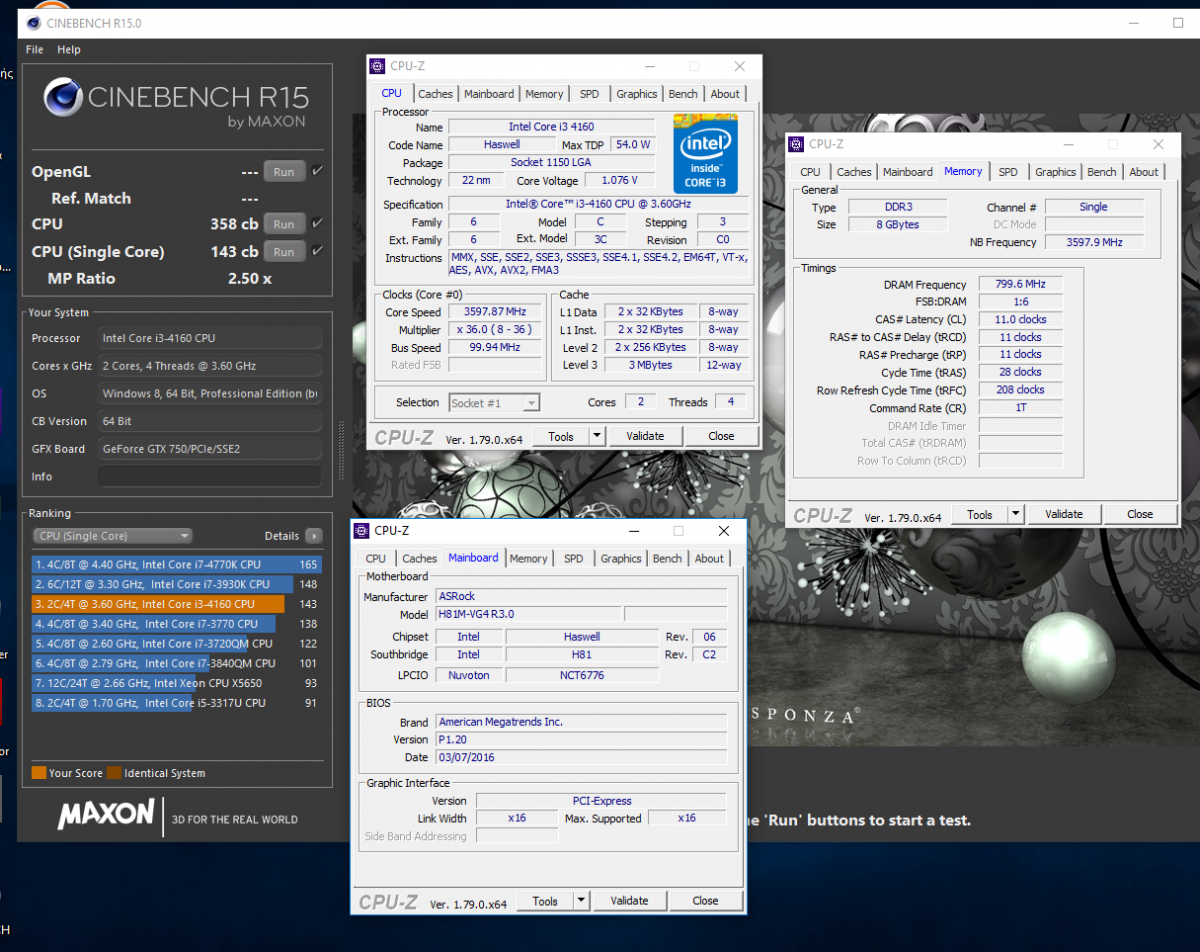This screenshot has width=1200, height=952.
Task: Toggle the CPU (Single Core) test checkbox
Action: (x=317, y=251)
